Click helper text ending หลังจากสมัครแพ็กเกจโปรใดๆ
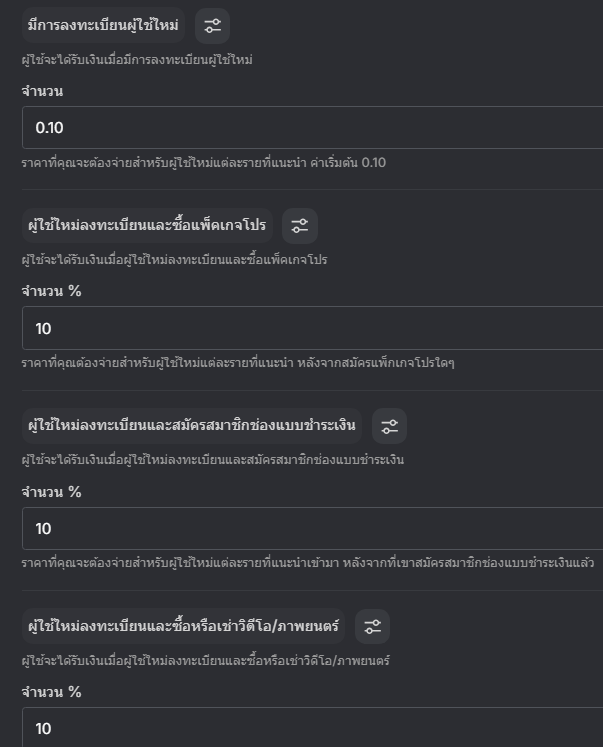 pyautogui.click(x=238, y=363)
